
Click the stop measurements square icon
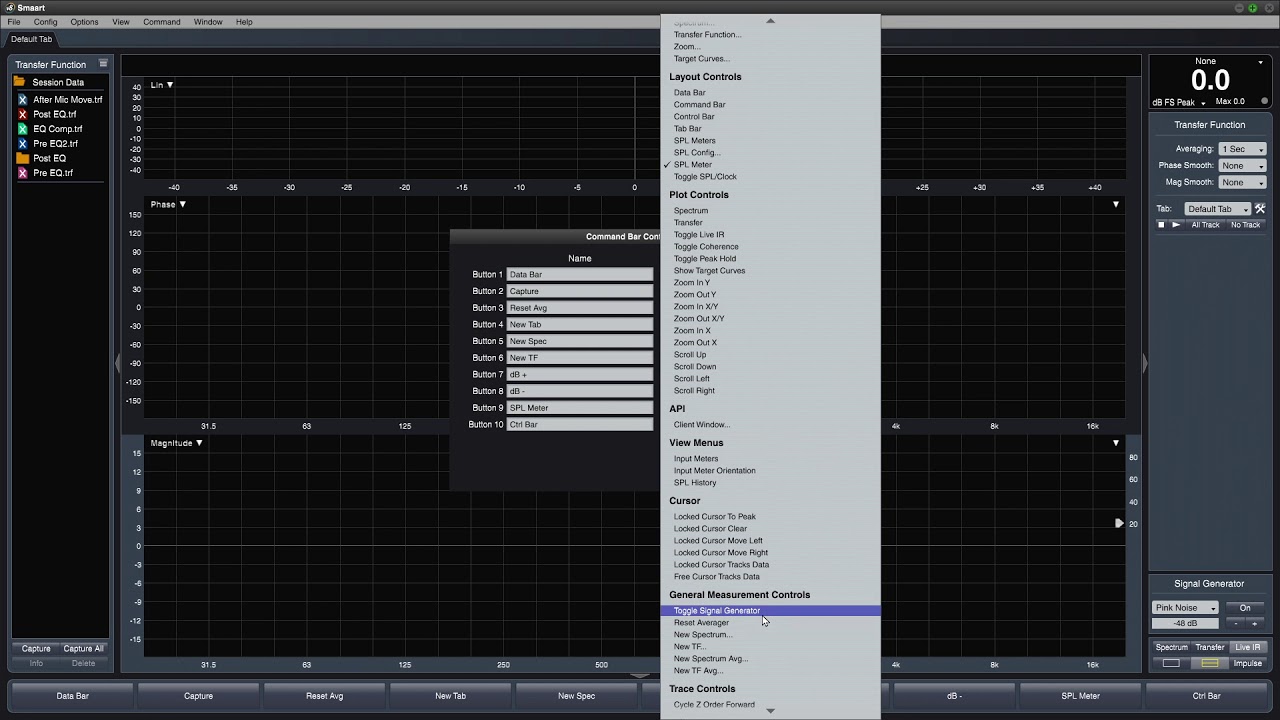pos(1161,225)
